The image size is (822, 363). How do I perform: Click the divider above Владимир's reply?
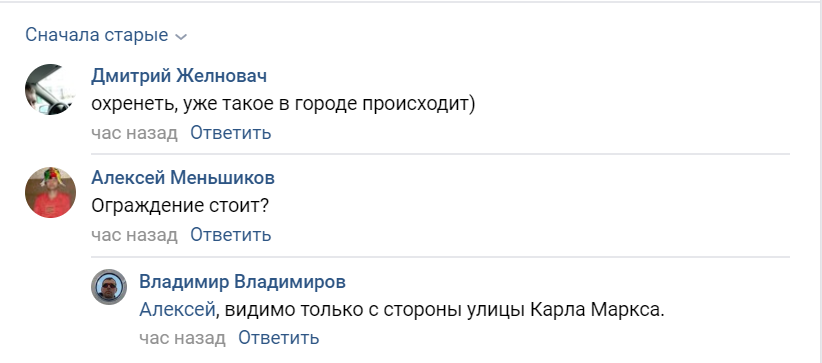440,257
